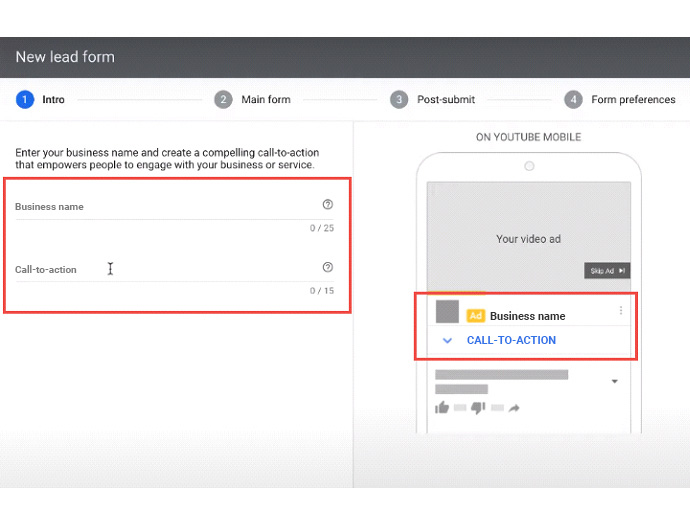Image resolution: width=690 pixels, height=526 pixels.
Task: Click the Ad badge in preview
Action: 476,316
